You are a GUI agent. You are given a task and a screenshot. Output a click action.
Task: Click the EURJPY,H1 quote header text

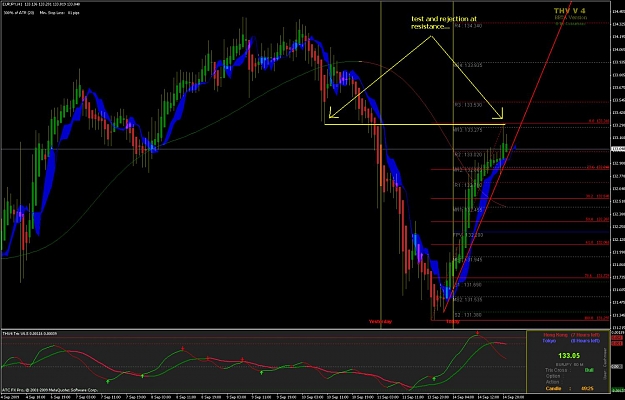[41, 4]
